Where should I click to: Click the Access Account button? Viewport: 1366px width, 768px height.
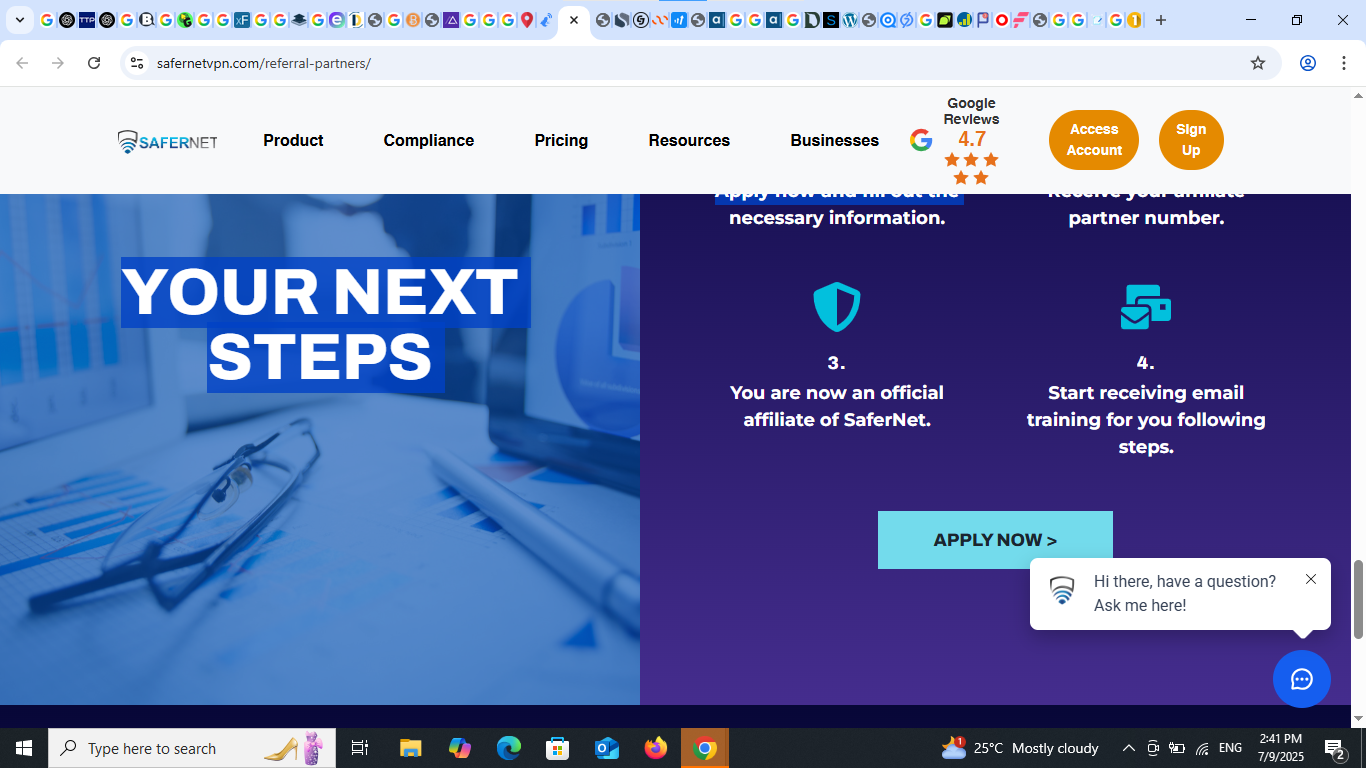pos(1094,140)
